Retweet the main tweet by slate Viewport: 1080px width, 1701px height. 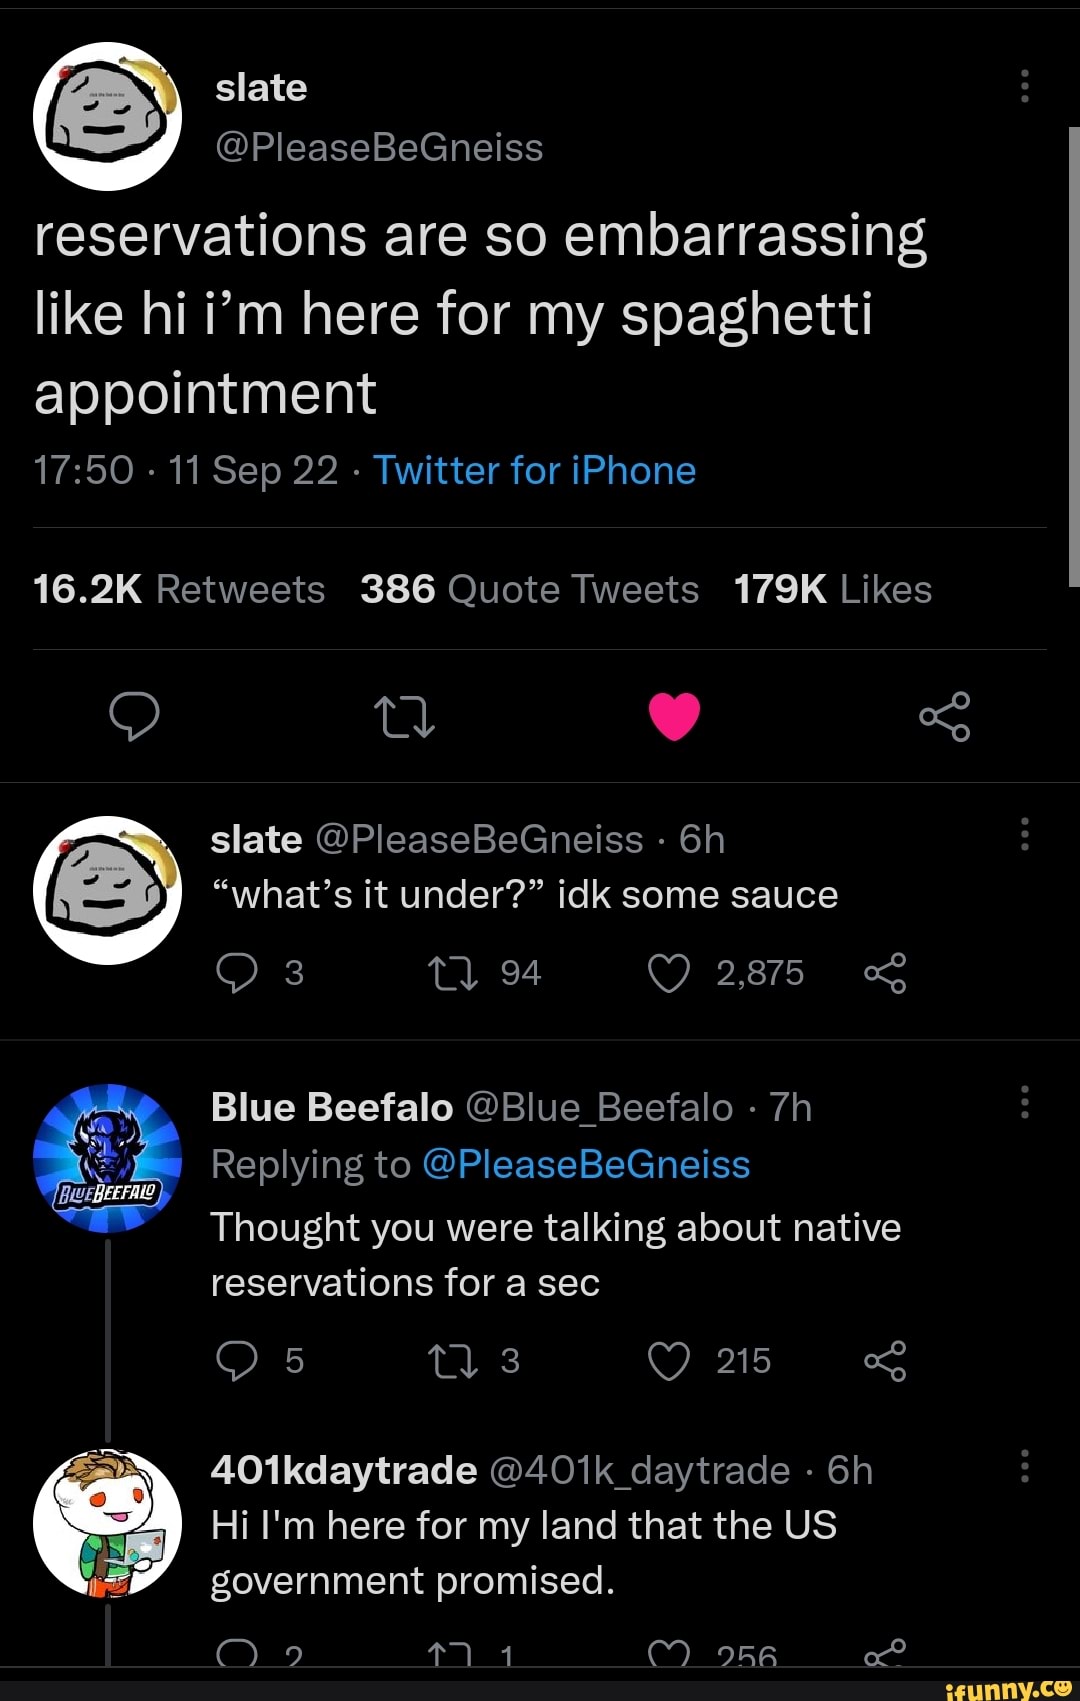pyautogui.click(x=404, y=717)
